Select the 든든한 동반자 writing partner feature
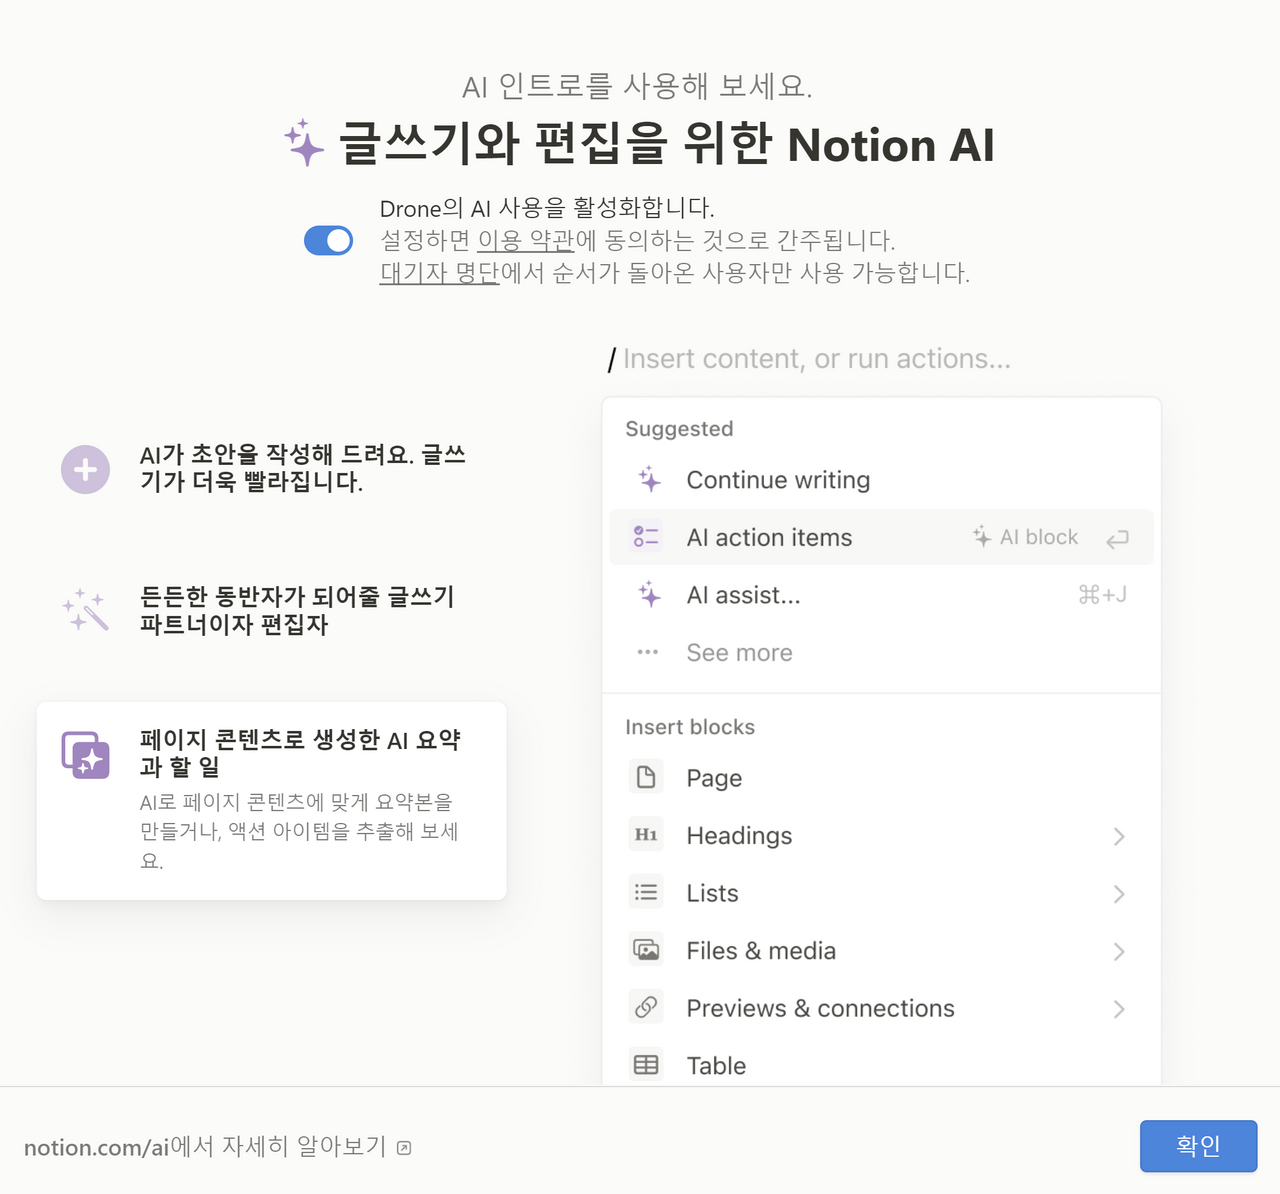This screenshot has height=1194, width=1280. pos(271,610)
